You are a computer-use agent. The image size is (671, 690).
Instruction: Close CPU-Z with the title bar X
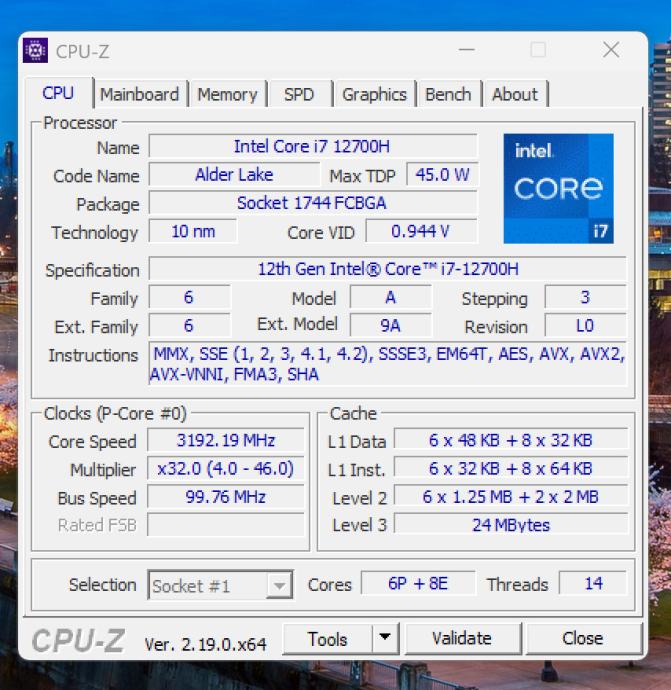[611, 50]
